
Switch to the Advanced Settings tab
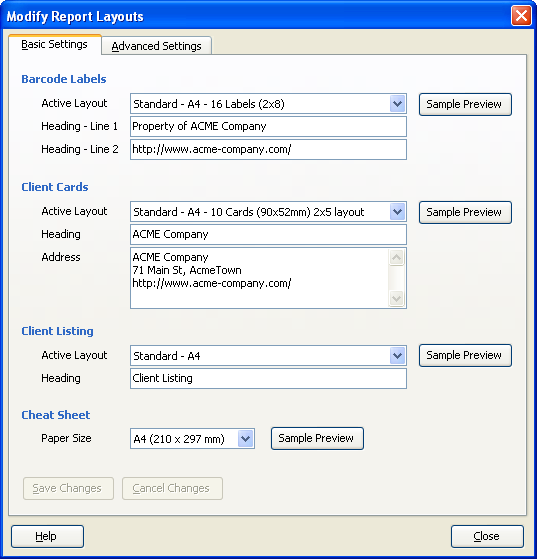coord(157,46)
